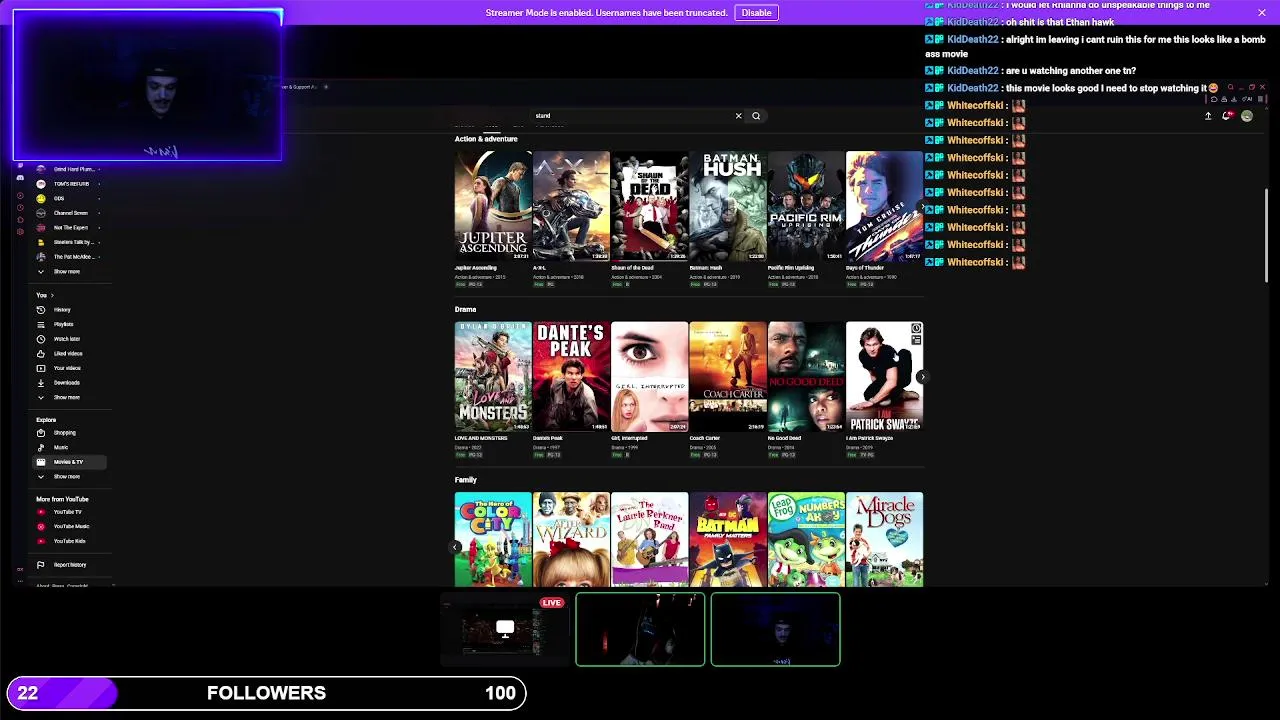The image size is (1280, 720).
Task: Open Liked videos
Action: 70,353
